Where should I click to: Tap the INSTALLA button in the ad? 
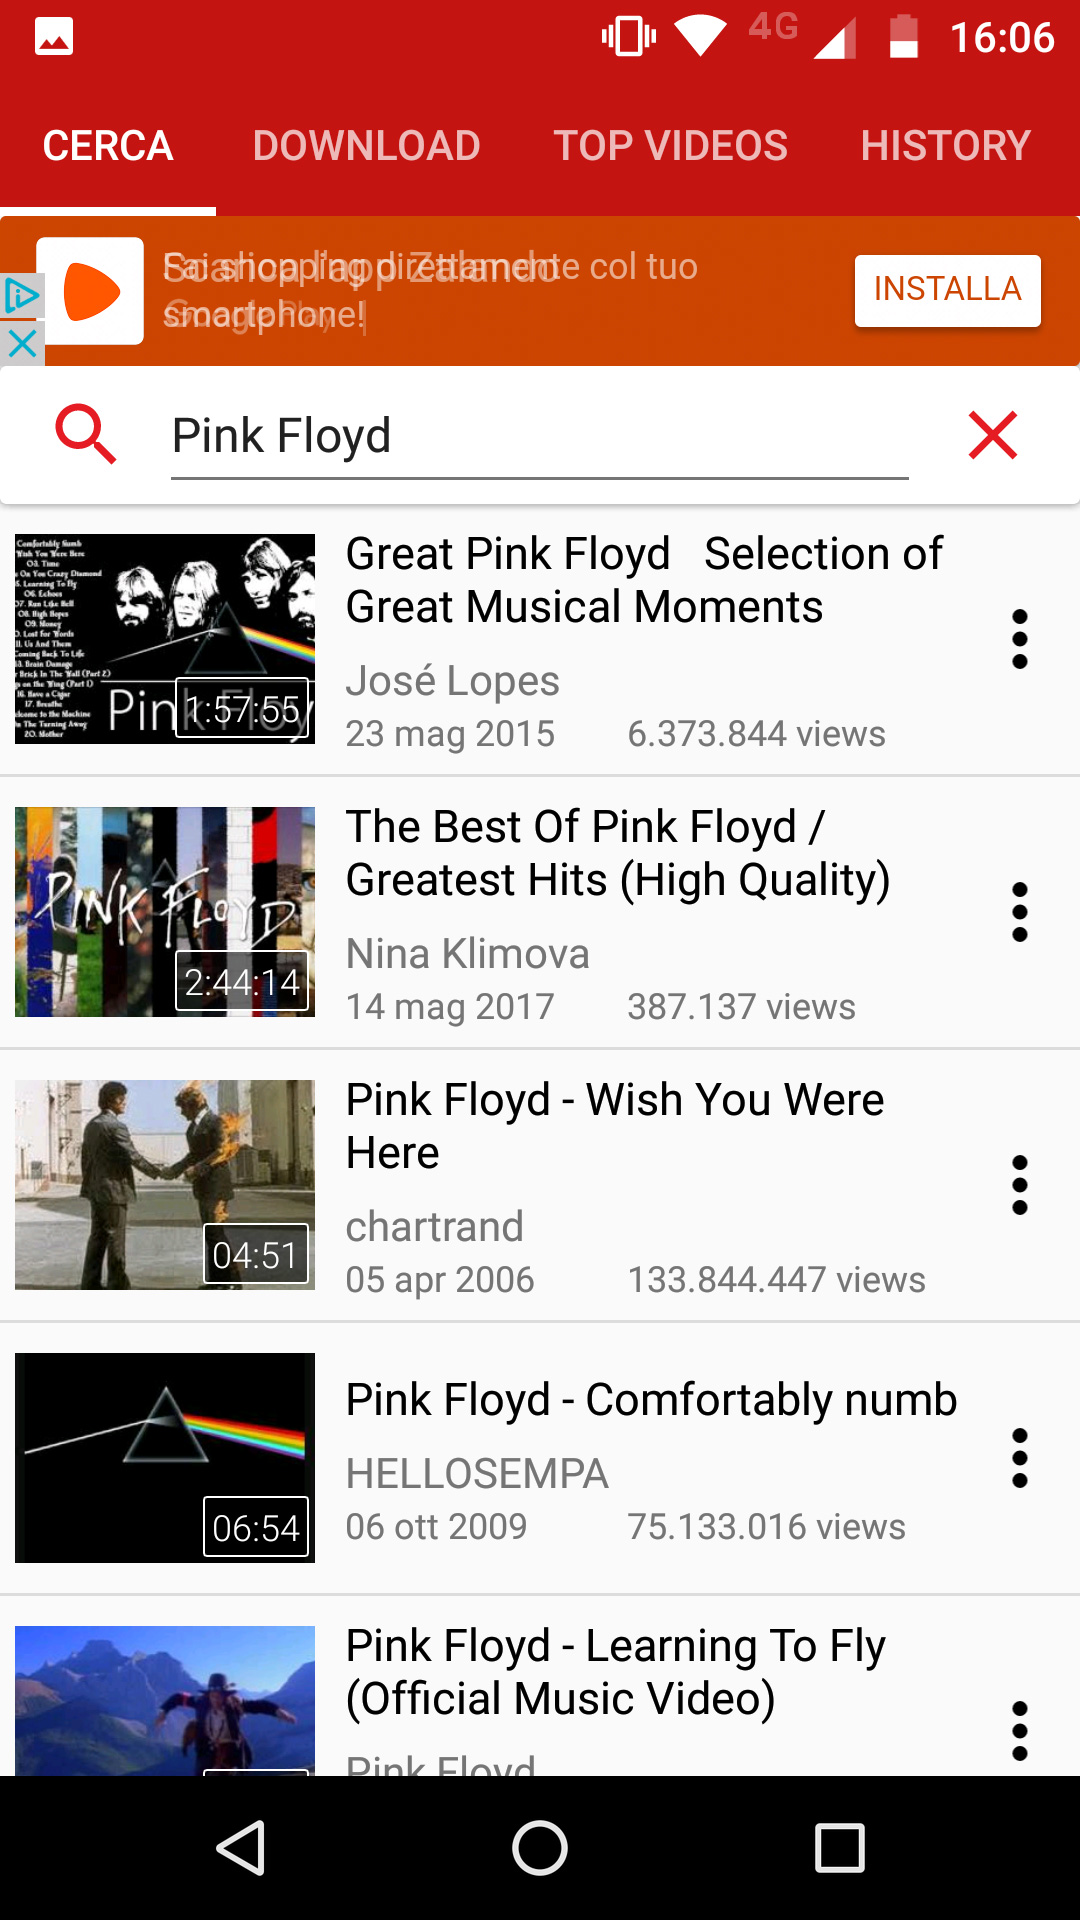947,290
